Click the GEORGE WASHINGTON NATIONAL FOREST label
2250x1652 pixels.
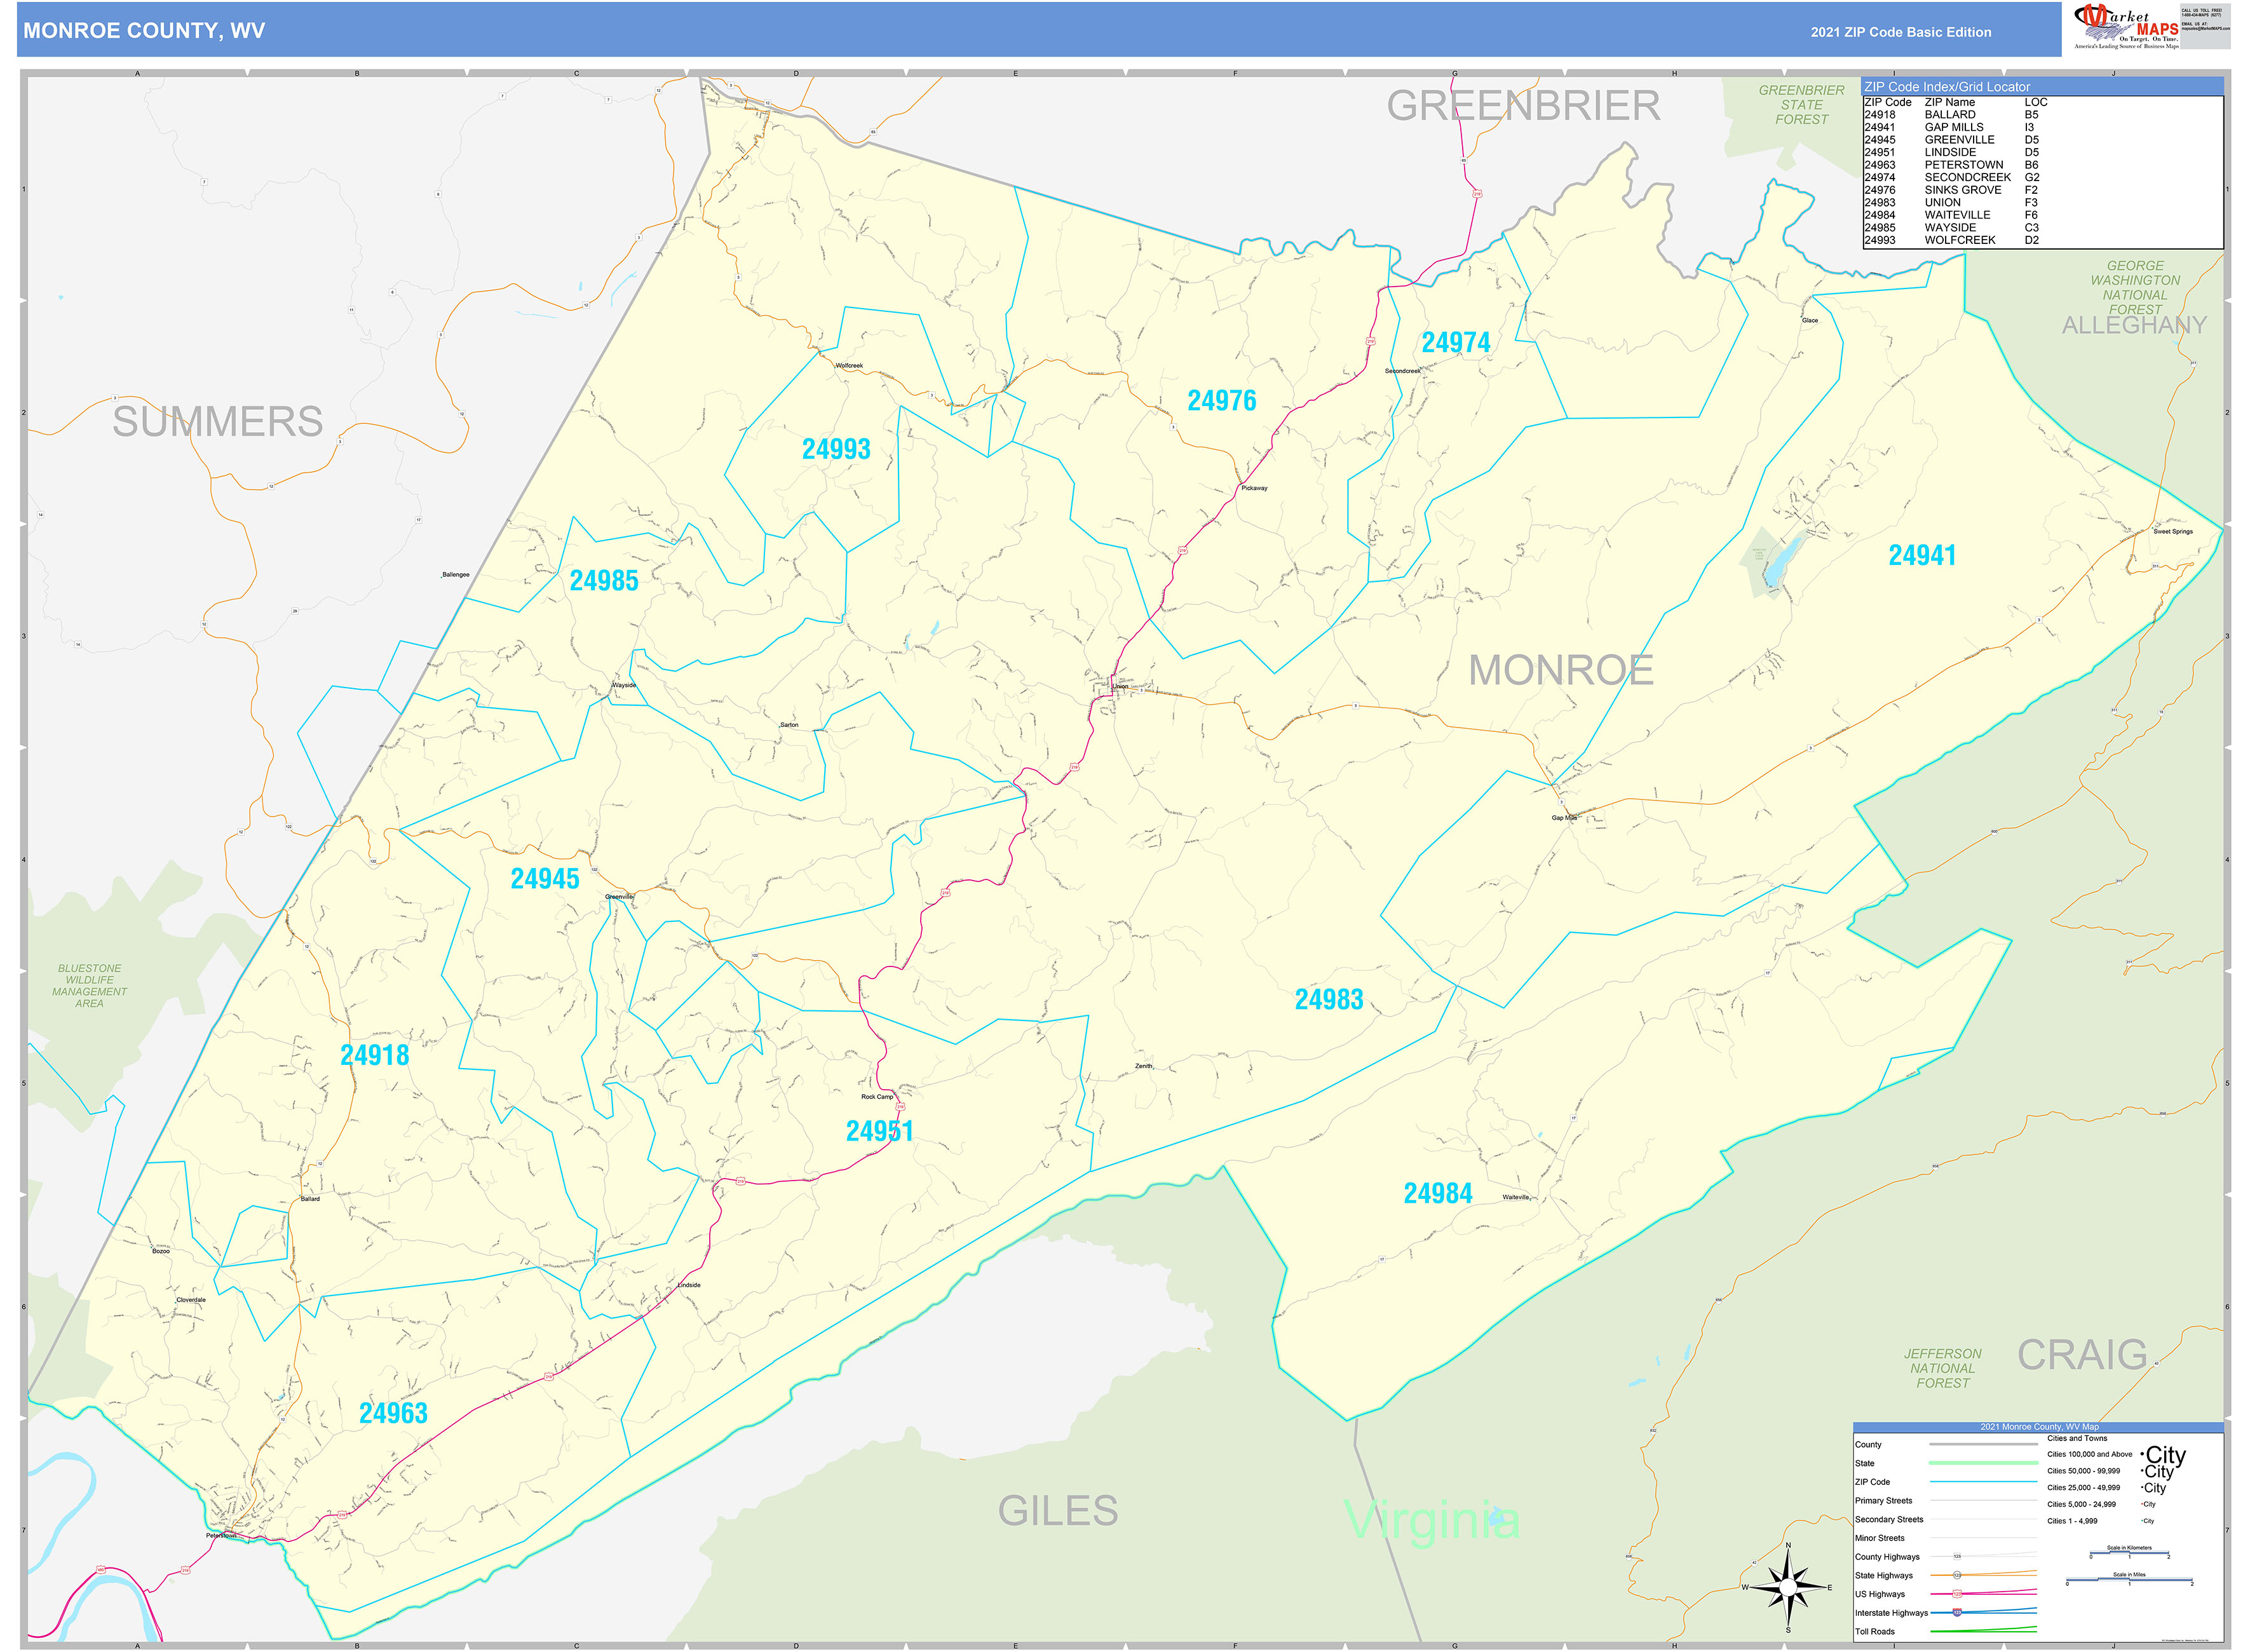pyautogui.click(x=2135, y=288)
